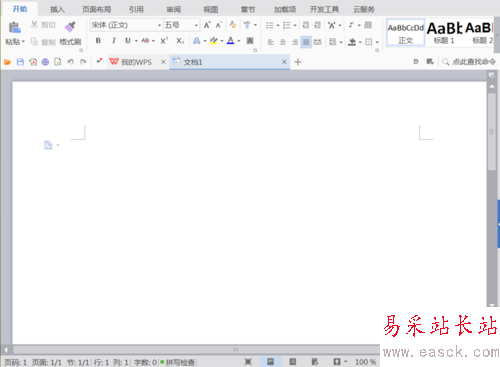This screenshot has height=367, width=500.
Task: Expand the Paste (粘贴) options arrow
Action: (x=23, y=42)
